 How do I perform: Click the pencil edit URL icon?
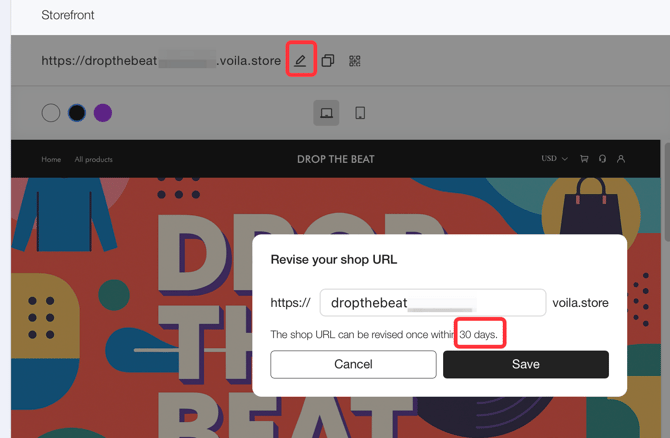click(x=300, y=60)
